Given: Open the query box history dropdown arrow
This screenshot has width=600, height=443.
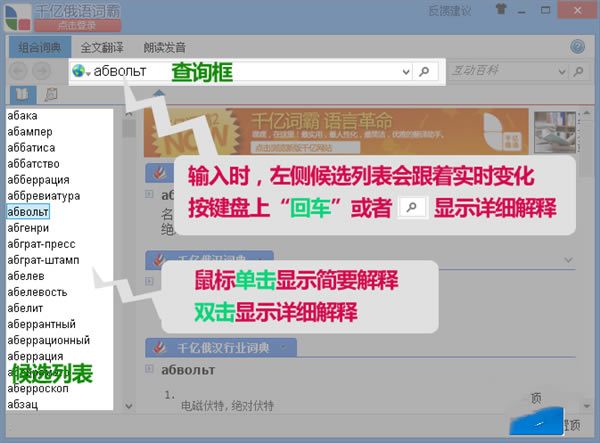Looking at the screenshot, I should tap(406, 72).
